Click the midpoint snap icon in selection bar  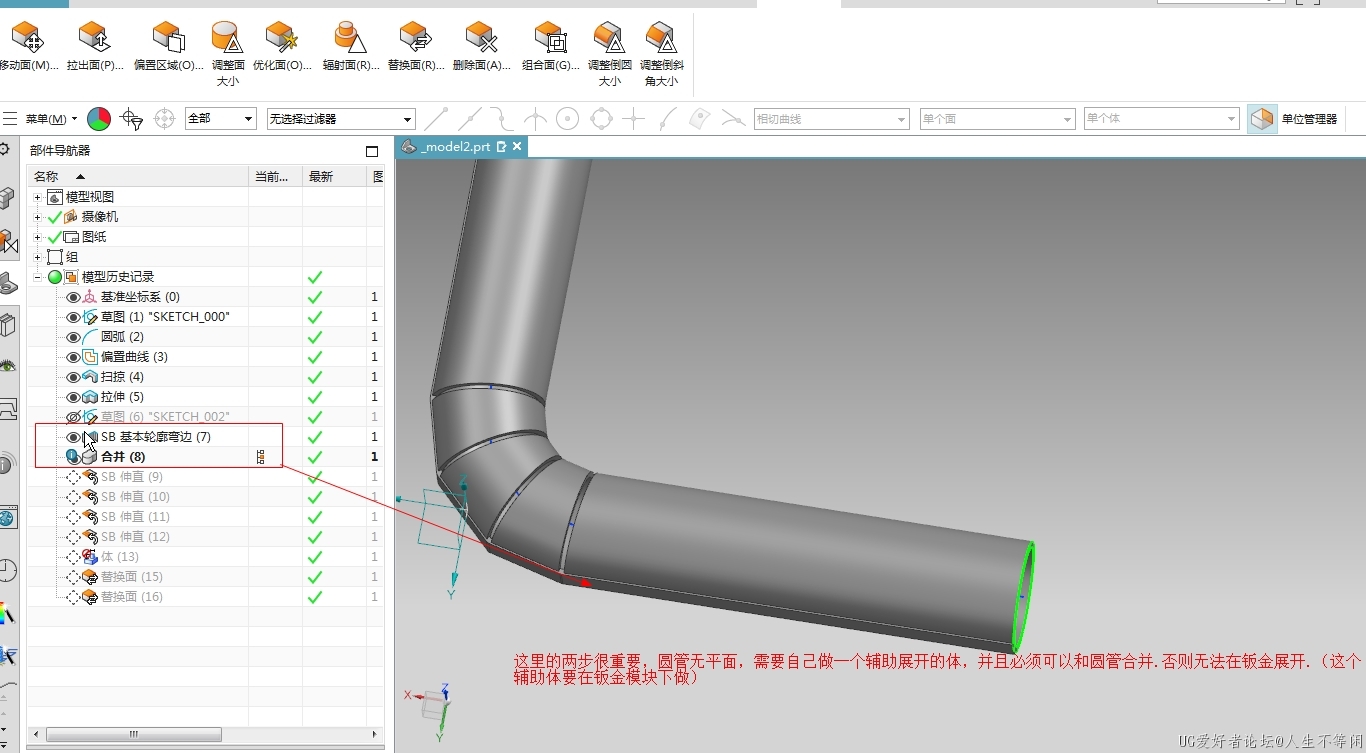(470, 119)
